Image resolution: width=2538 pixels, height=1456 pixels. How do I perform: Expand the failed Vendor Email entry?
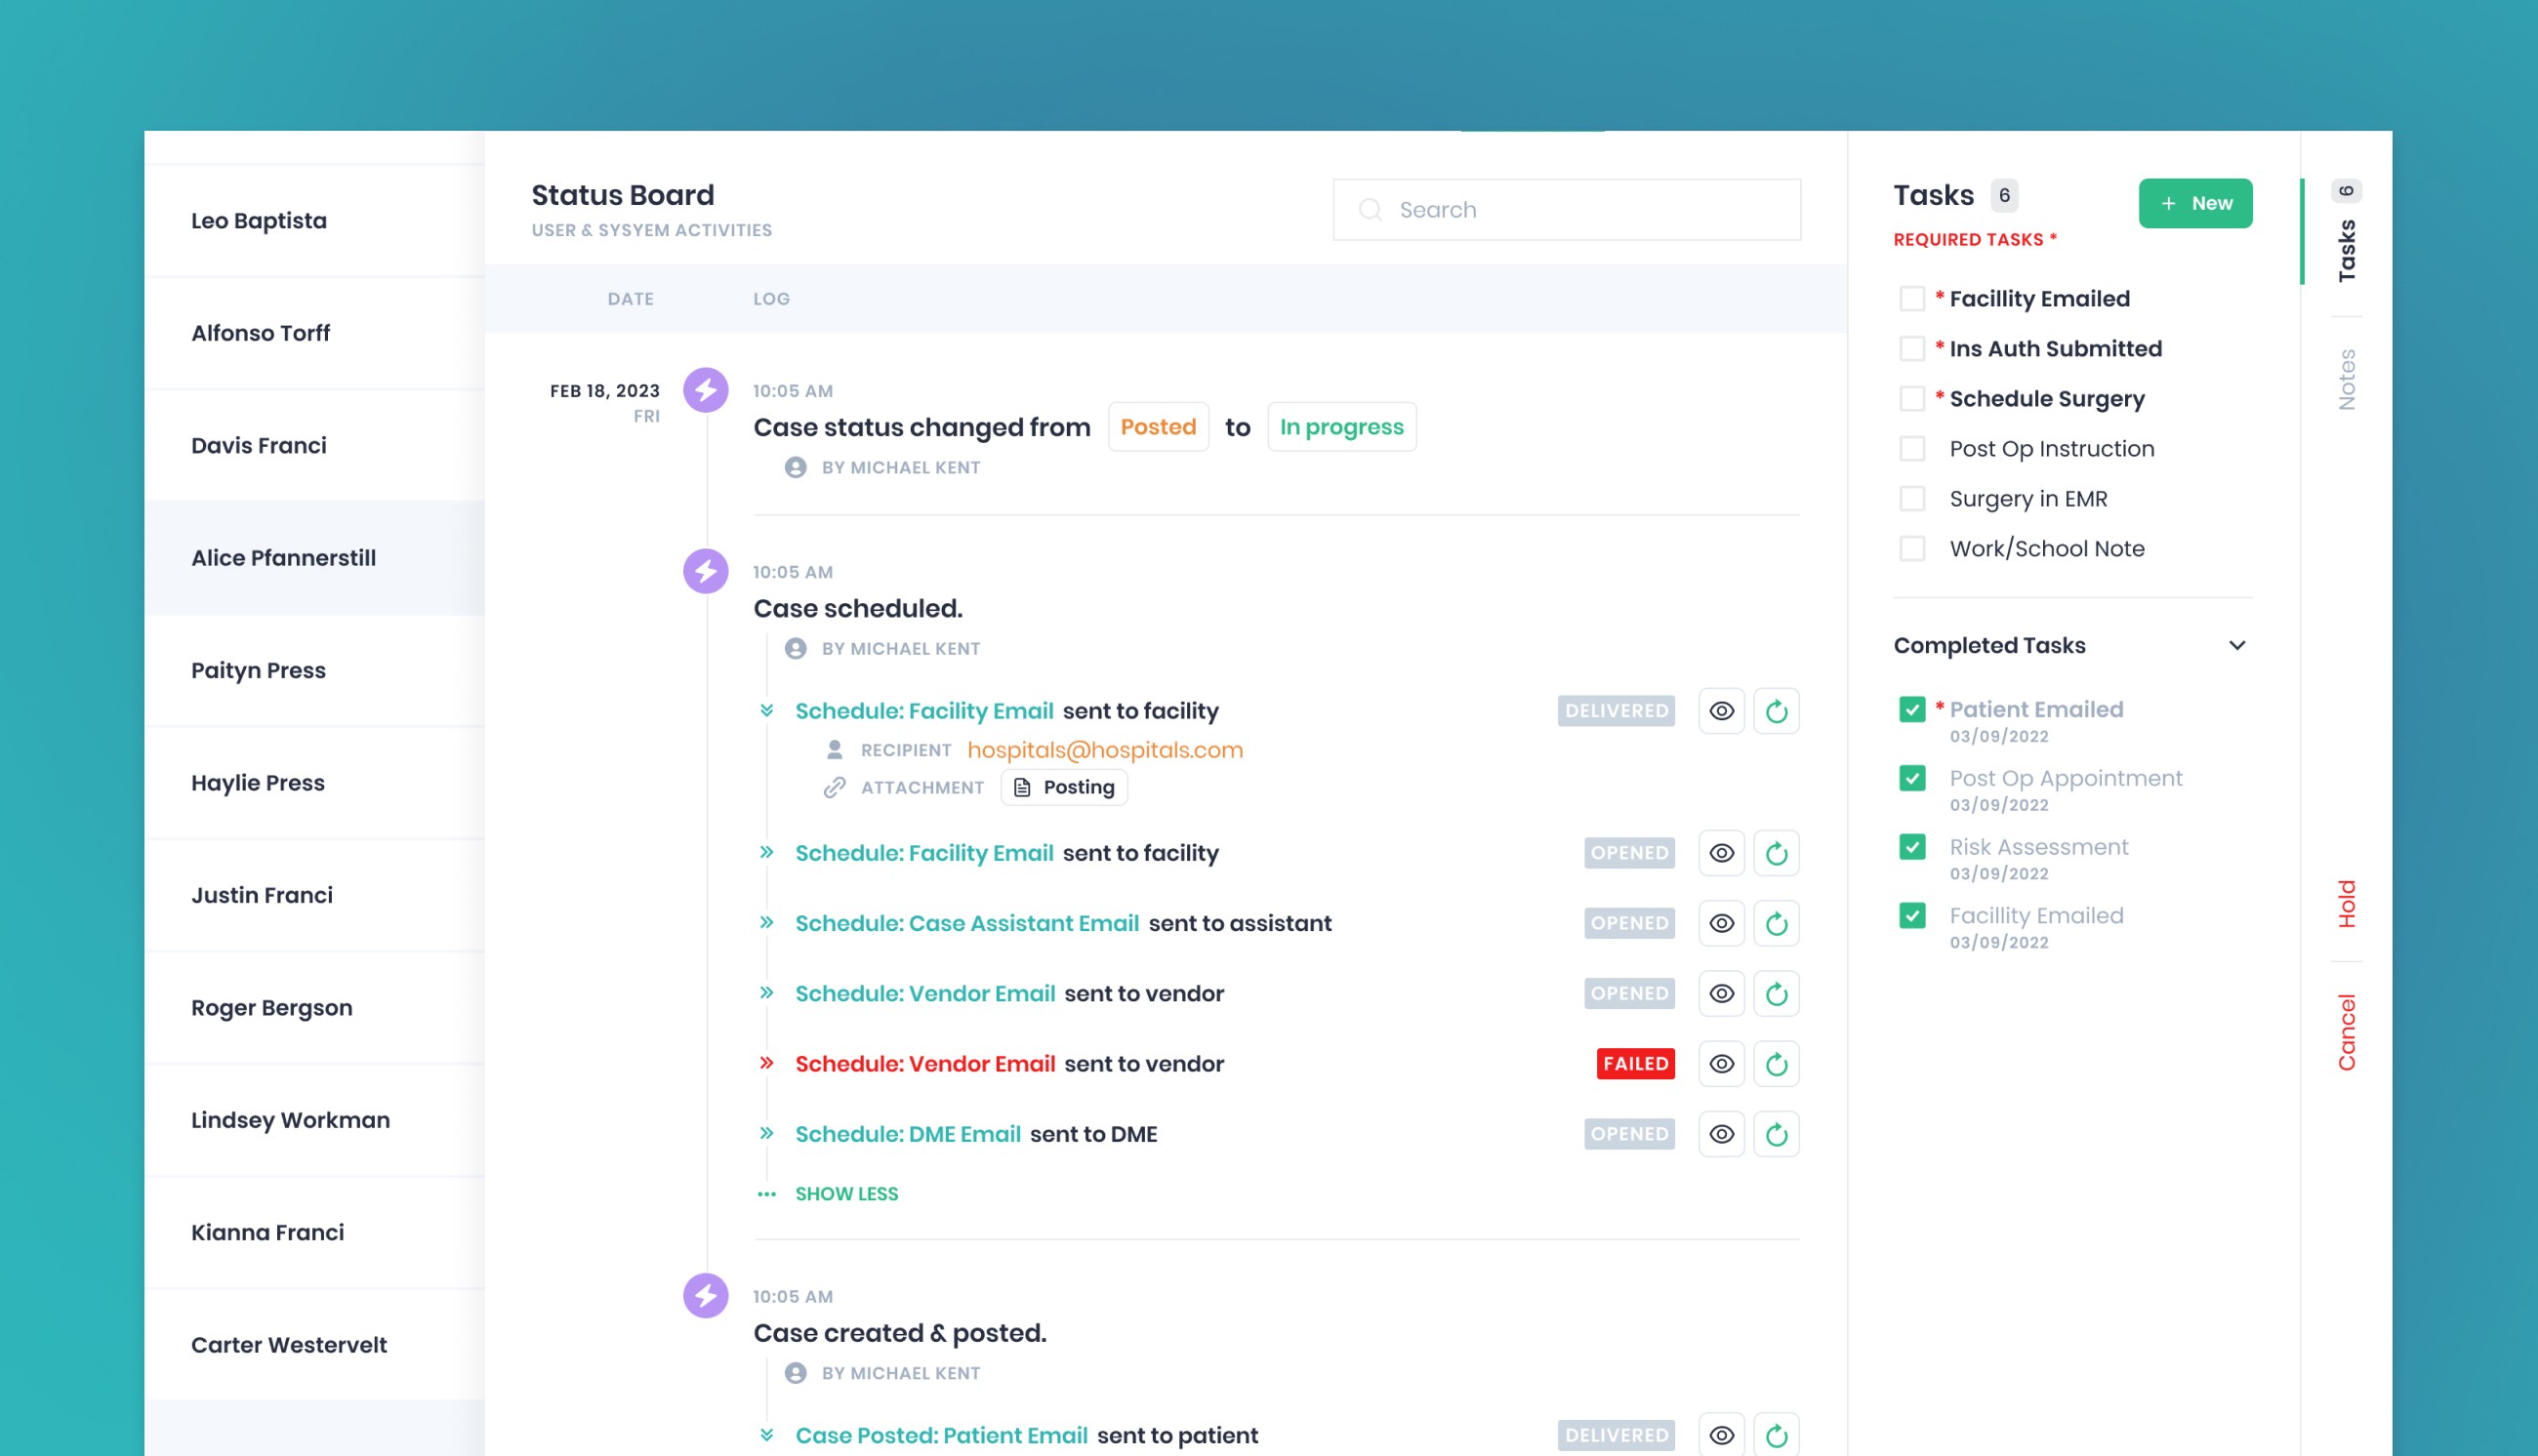tap(767, 1063)
